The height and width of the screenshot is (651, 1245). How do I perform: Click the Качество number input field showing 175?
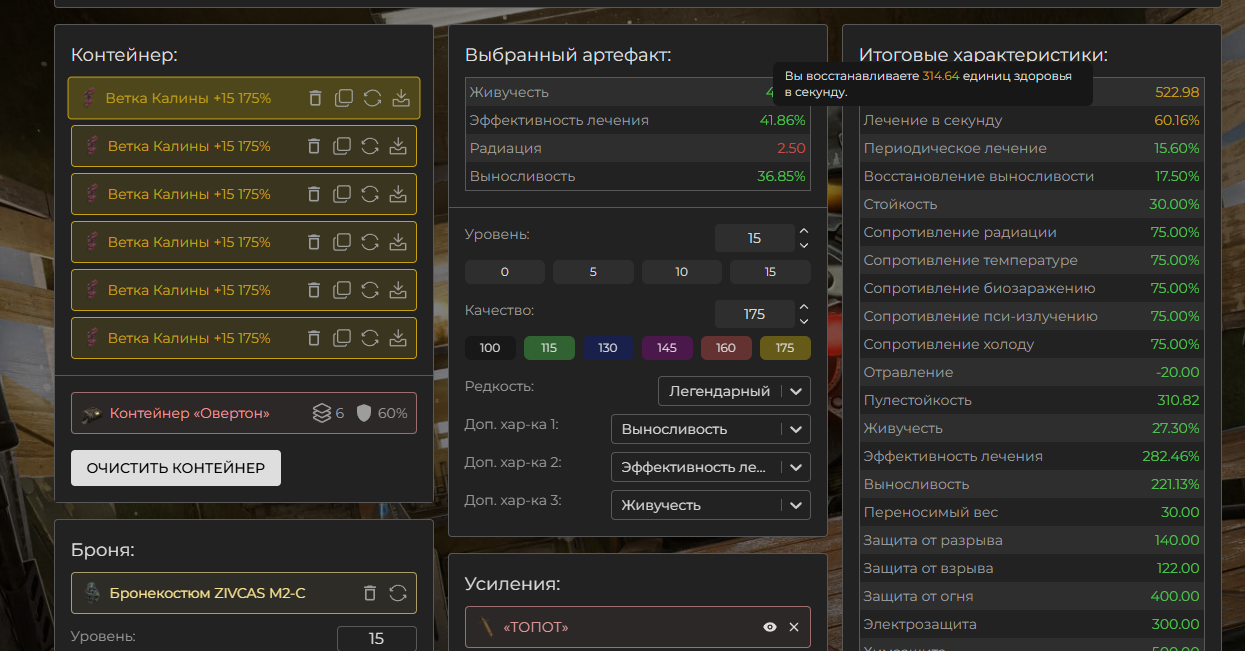click(x=754, y=314)
